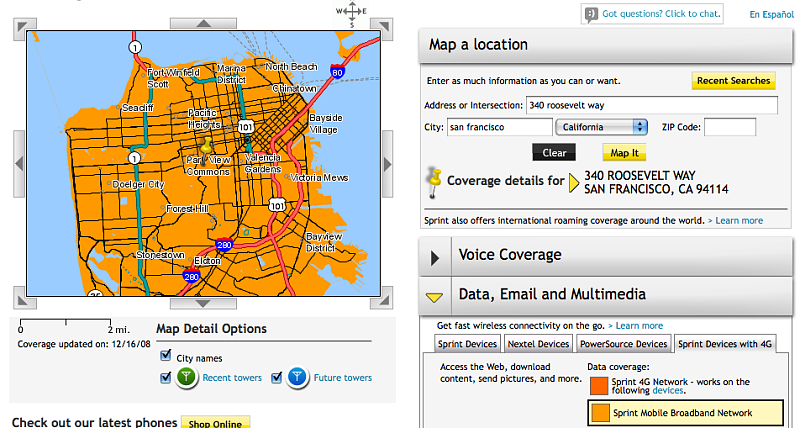Expand the Voice Coverage section
The height and width of the screenshot is (428, 800).
(x=435, y=257)
